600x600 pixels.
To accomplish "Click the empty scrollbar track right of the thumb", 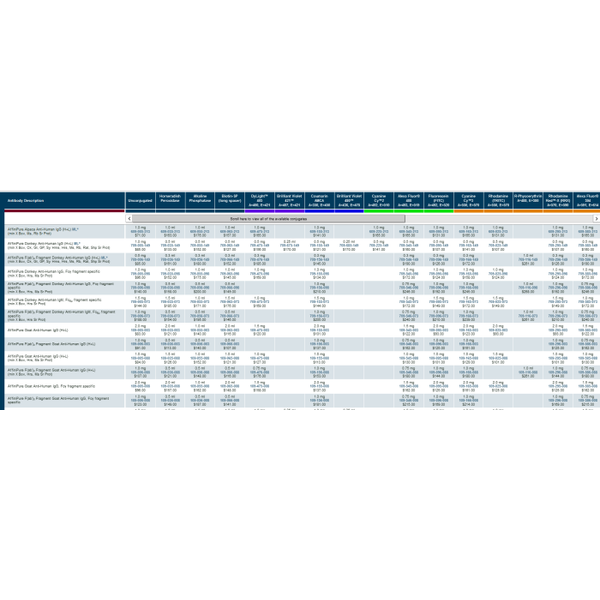I will 499,218.
